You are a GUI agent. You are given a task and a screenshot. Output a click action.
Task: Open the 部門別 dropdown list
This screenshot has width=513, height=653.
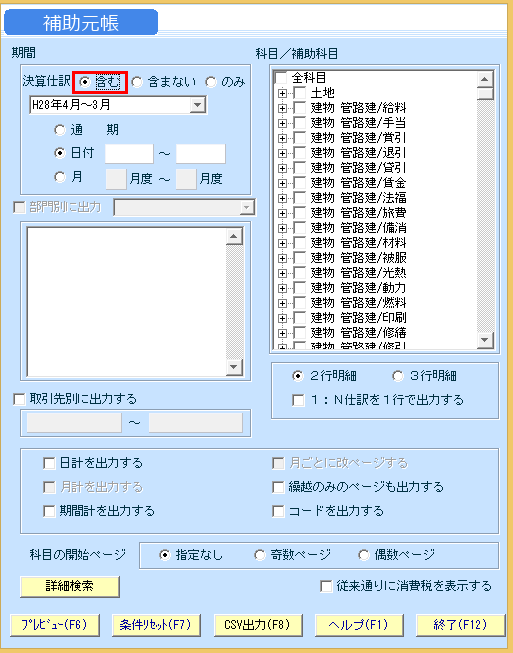(x=247, y=207)
